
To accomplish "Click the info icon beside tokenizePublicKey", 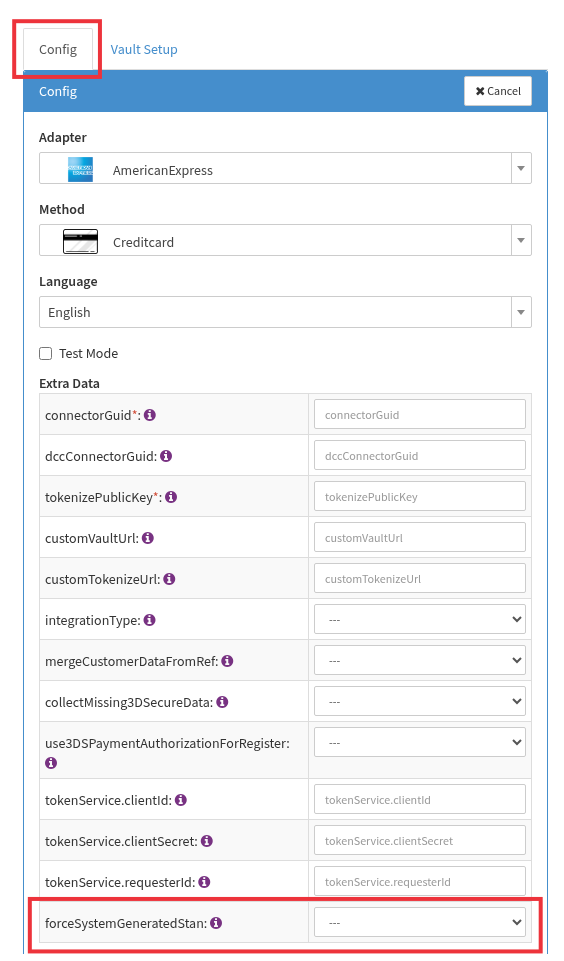I will pyautogui.click(x=171, y=497).
